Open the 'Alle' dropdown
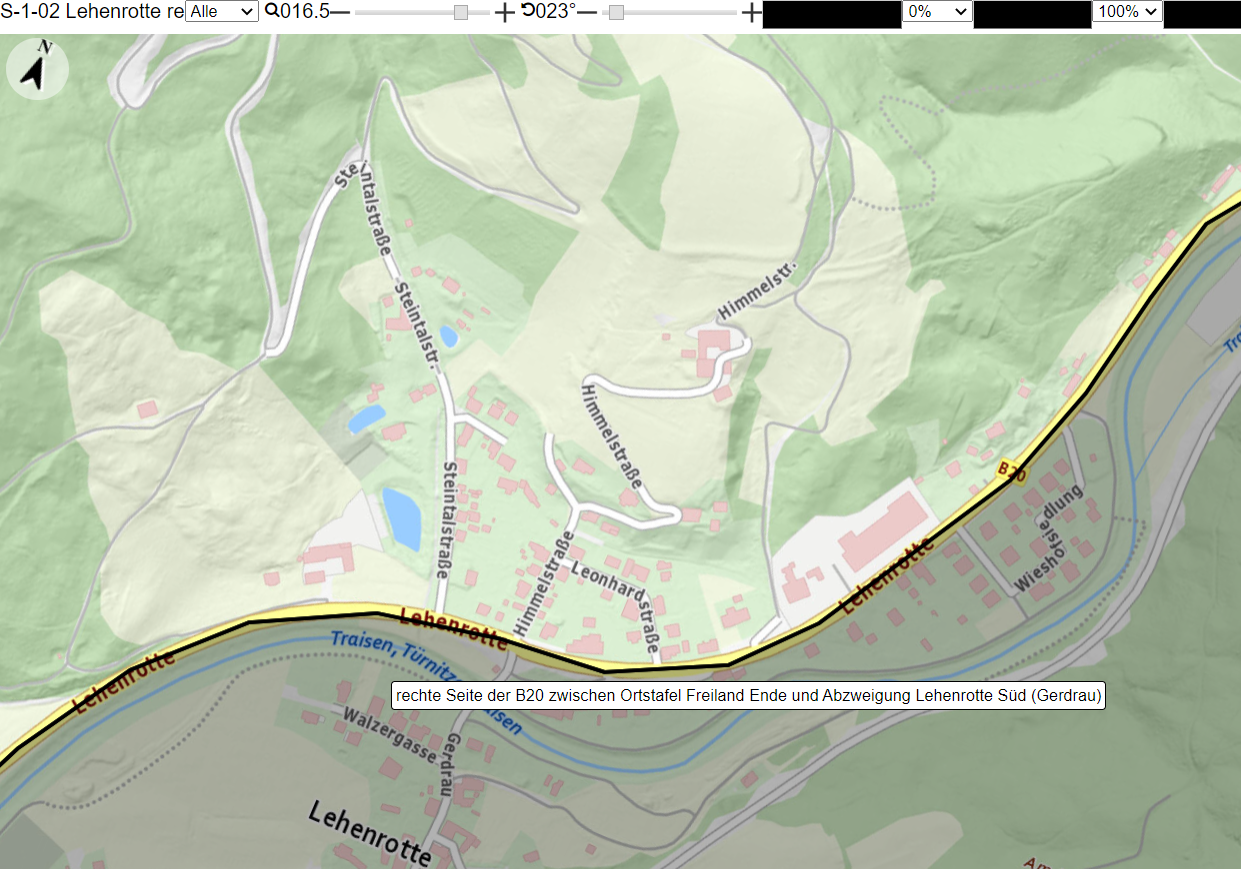The width and height of the screenshot is (1241, 869). [x=222, y=11]
